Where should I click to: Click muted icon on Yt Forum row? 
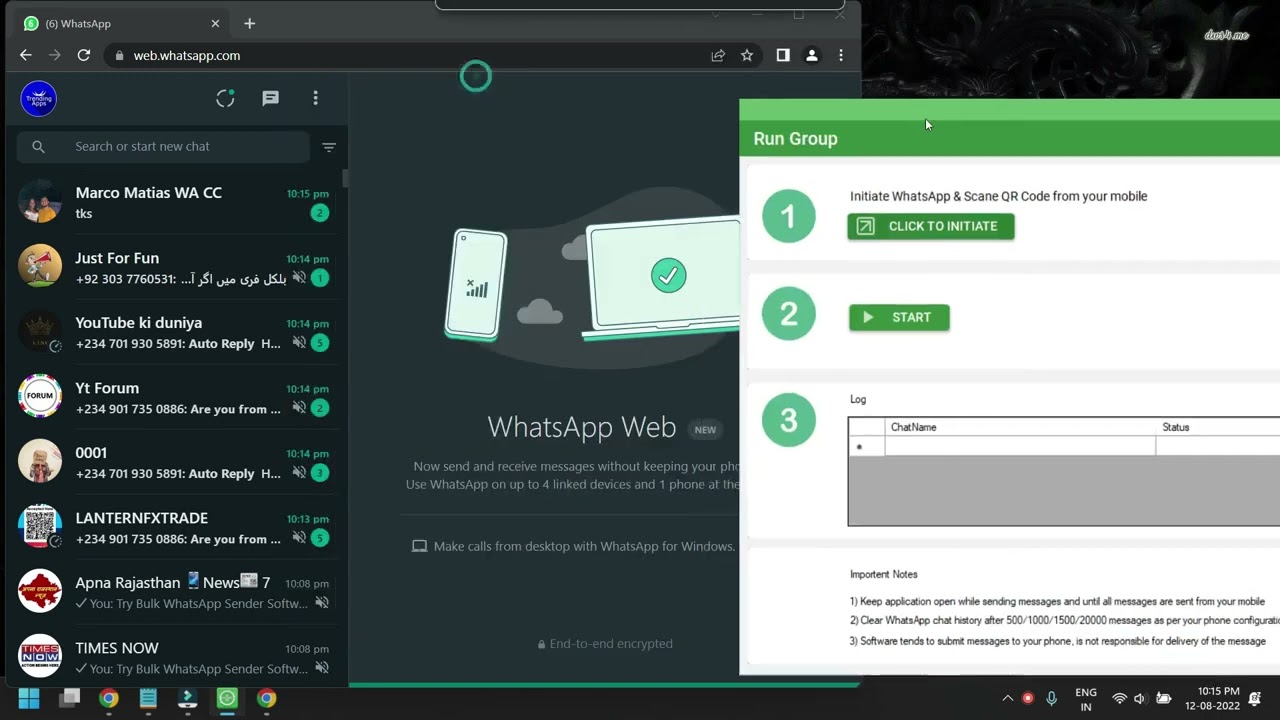(x=299, y=408)
